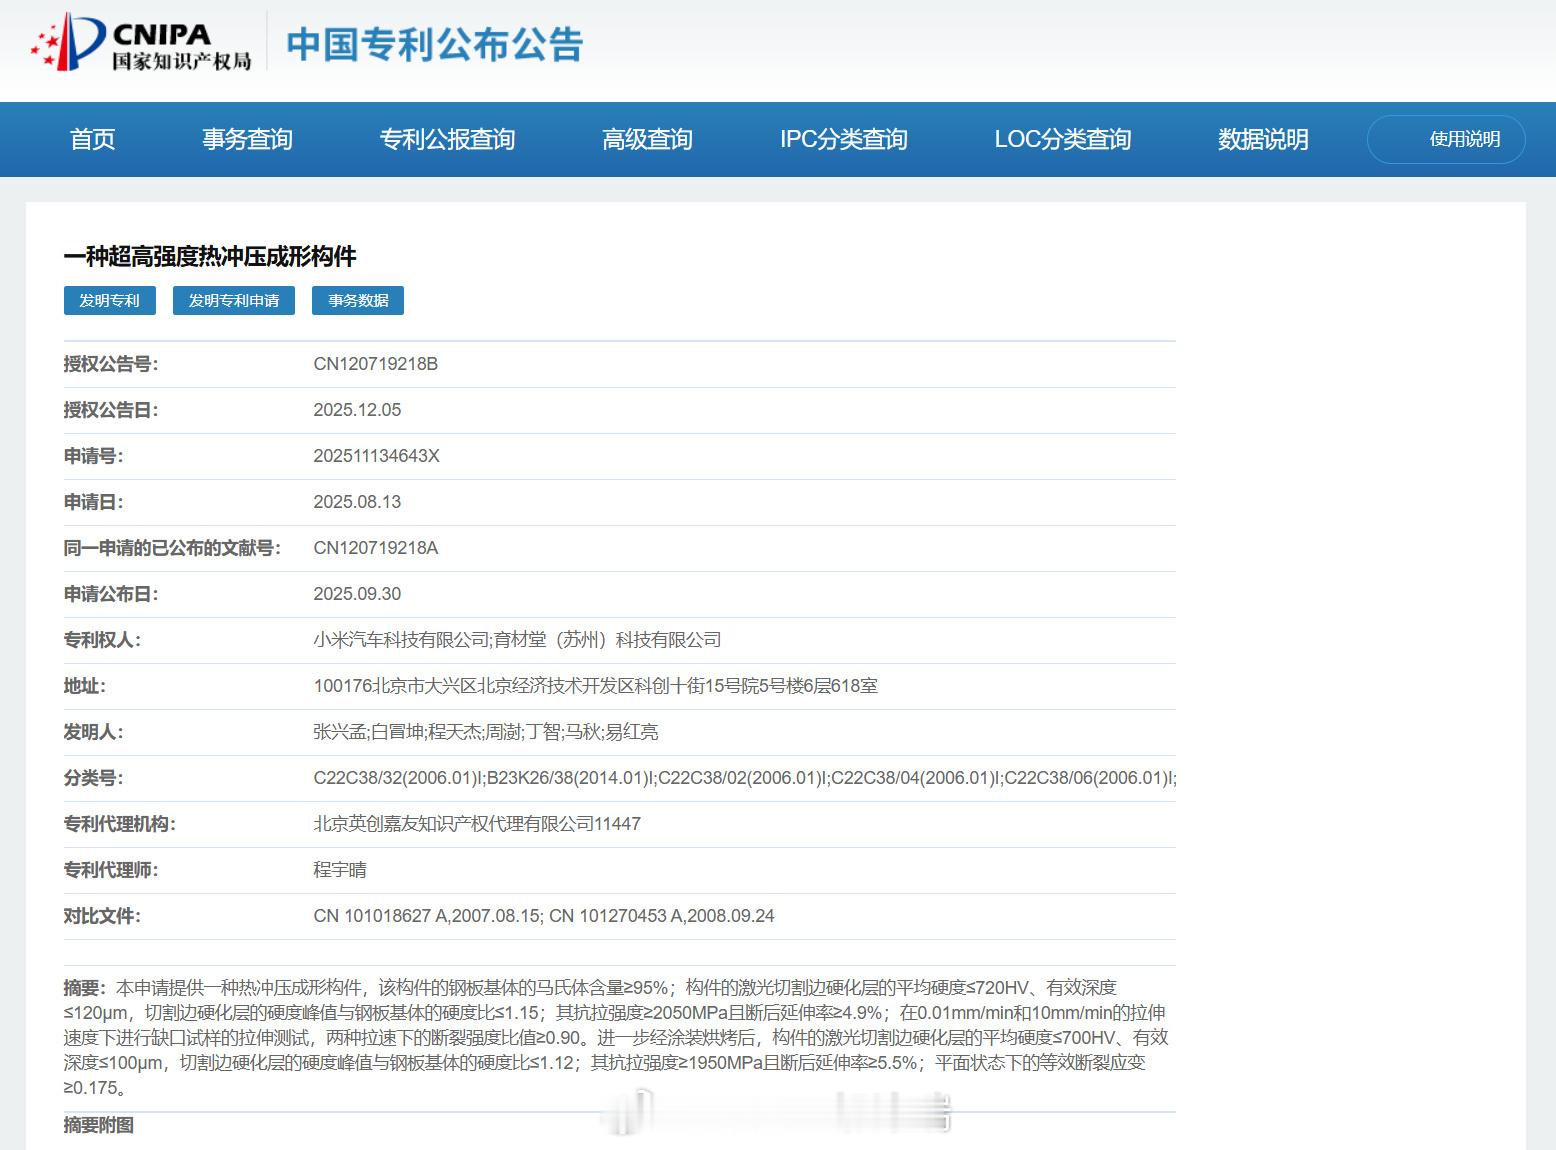Open 高级查询 navigation item

pyautogui.click(x=647, y=139)
